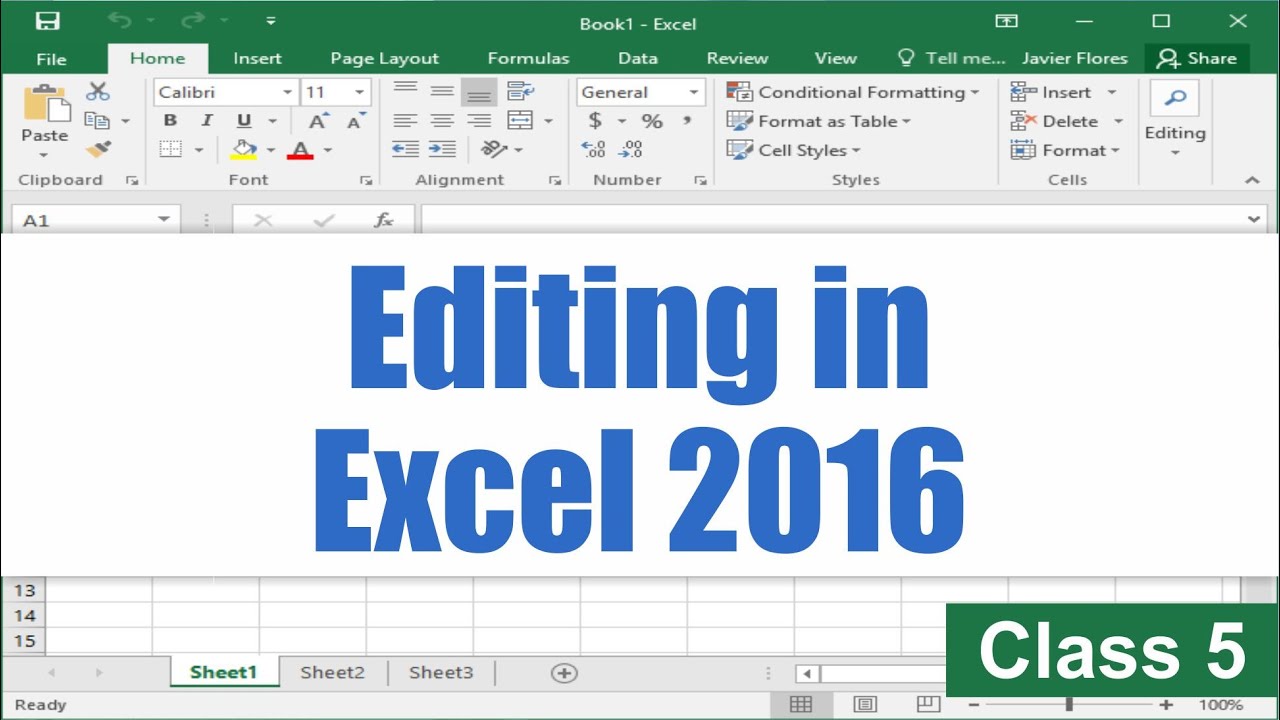Click the Save icon in title bar
The width and height of the screenshot is (1280, 720).
click(47, 21)
